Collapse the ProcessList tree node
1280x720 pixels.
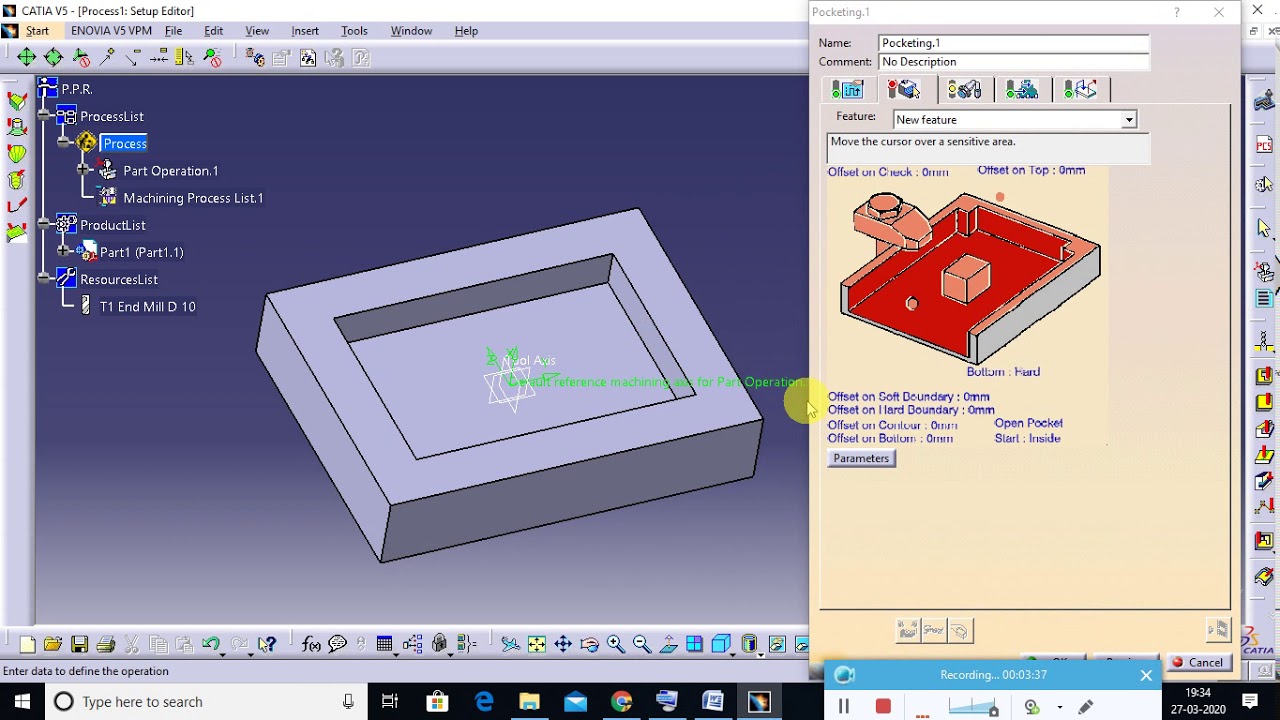tap(45, 117)
